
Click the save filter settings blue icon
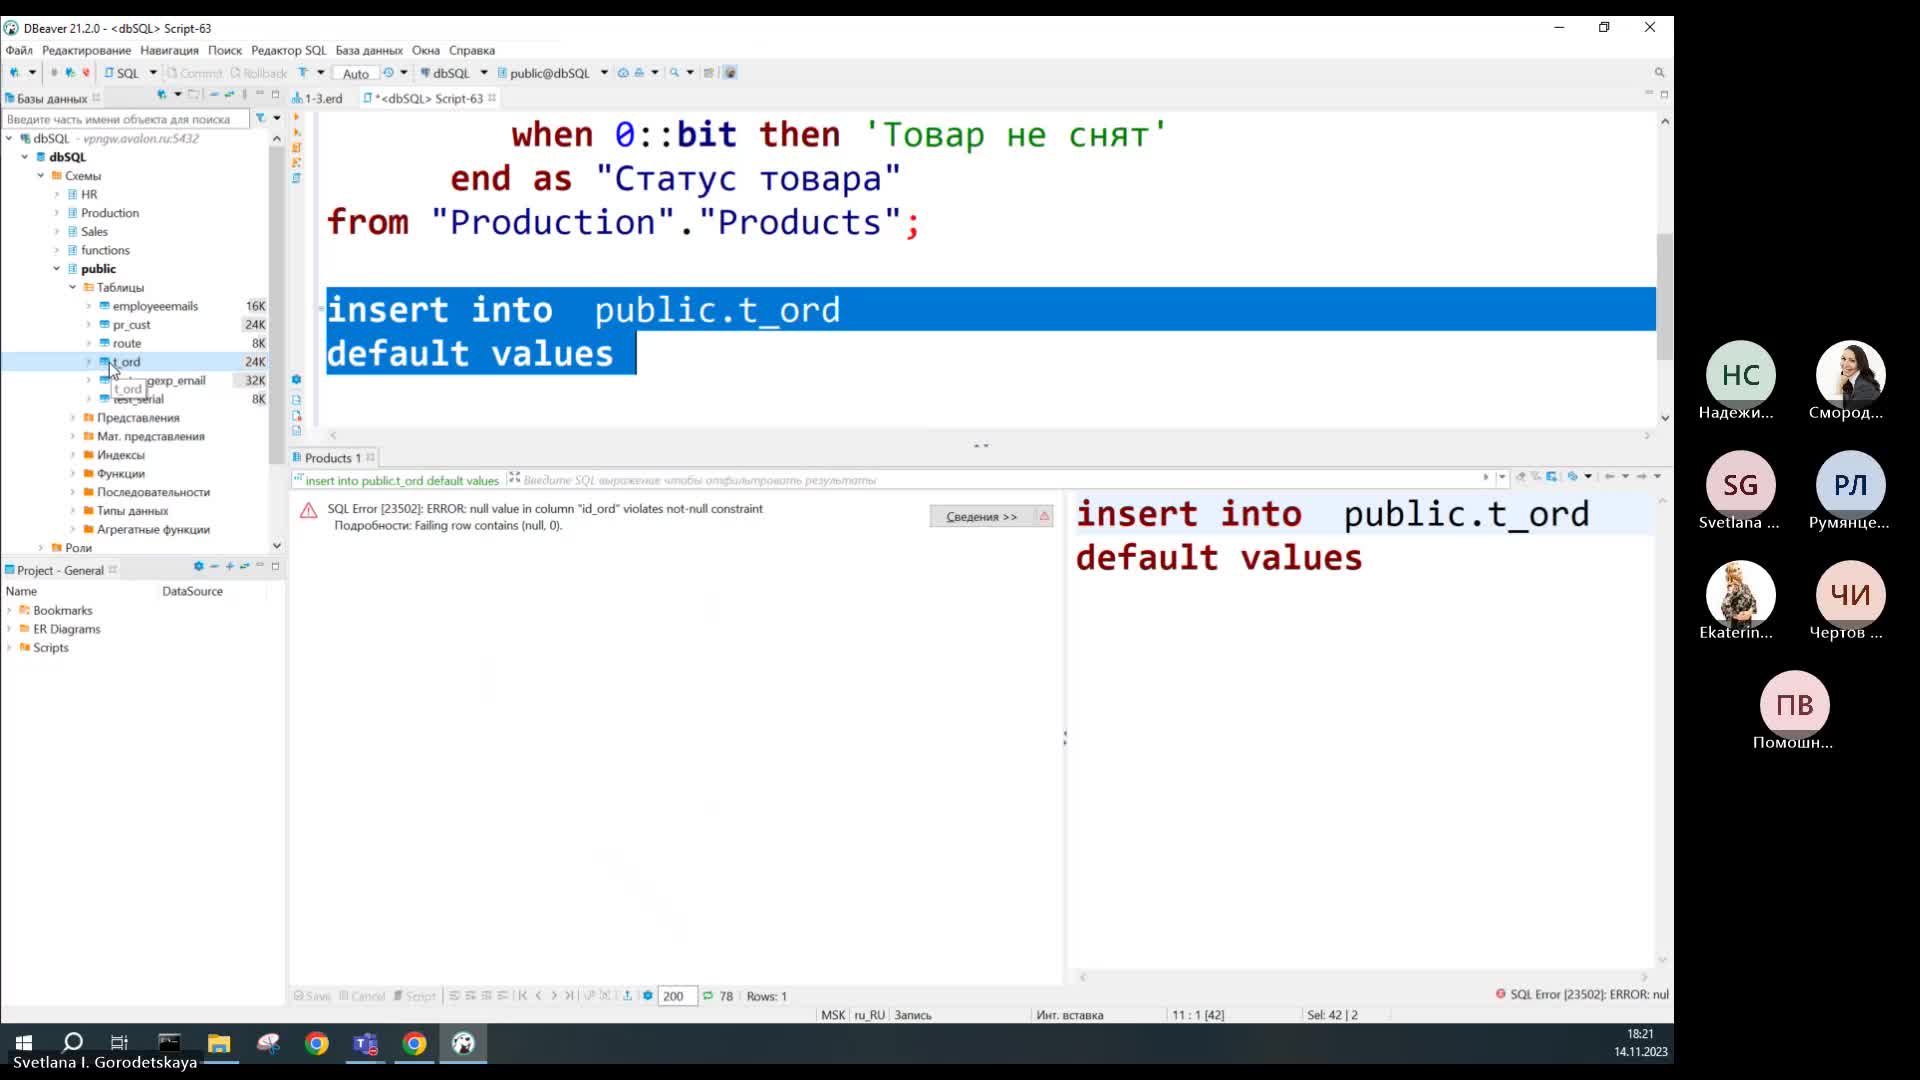pyautogui.click(x=1552, y=477)
